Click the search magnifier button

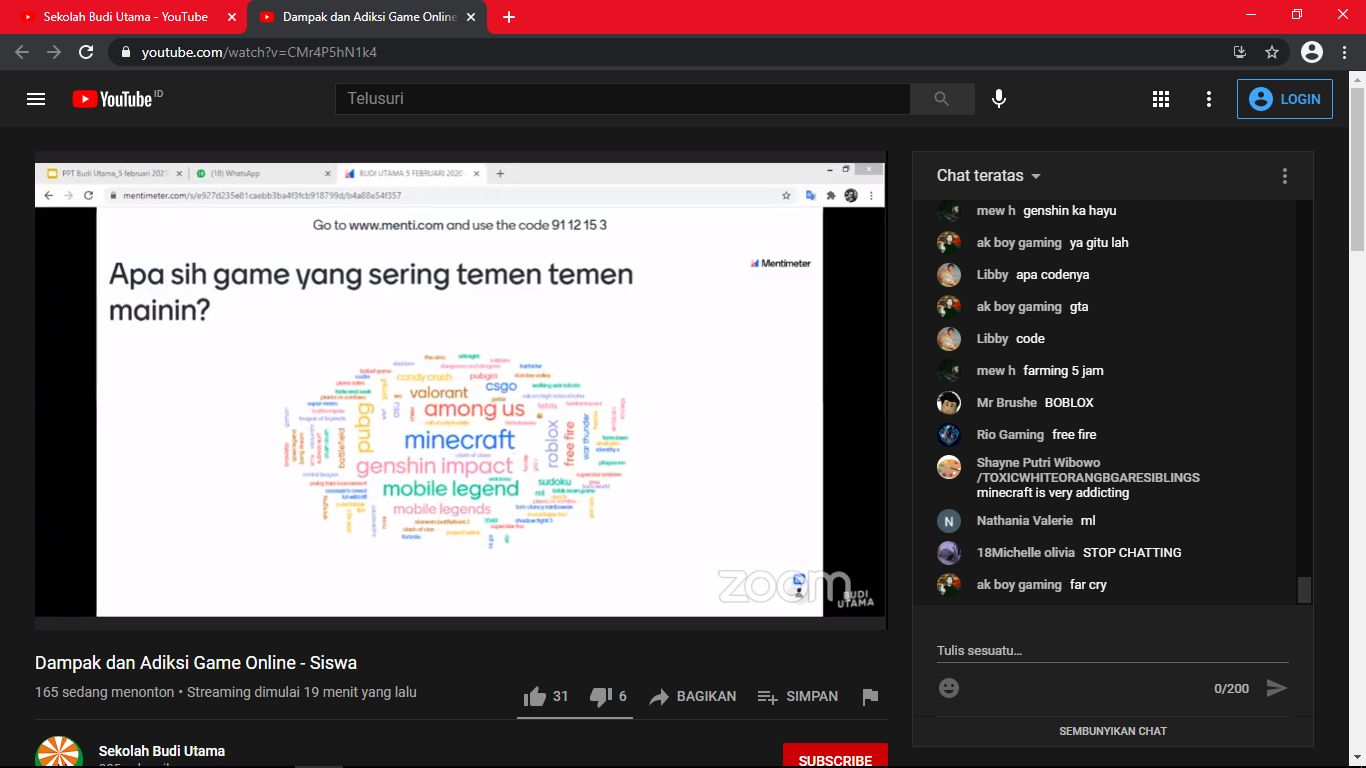tap(941, 99)
